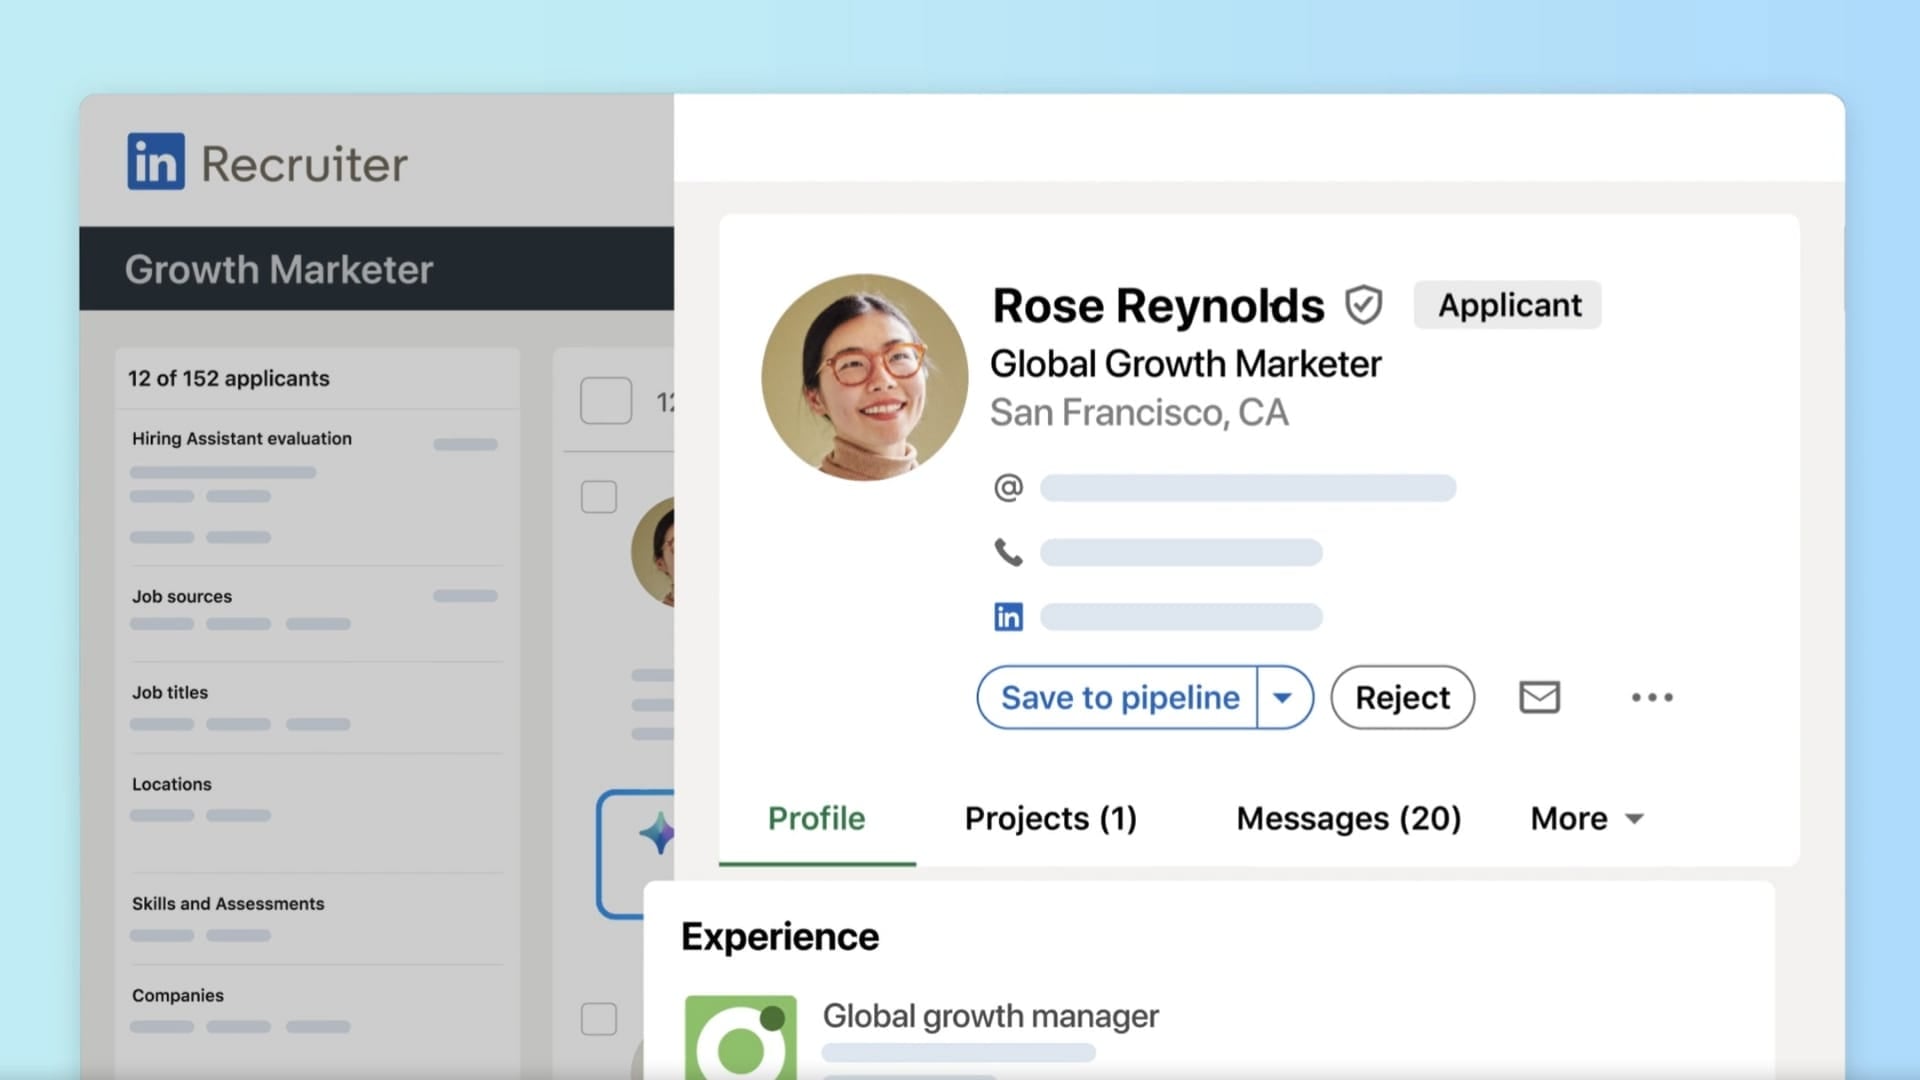
Task: Check the bottom applicant row checkbox
Action: click(x=599, y=1019)
